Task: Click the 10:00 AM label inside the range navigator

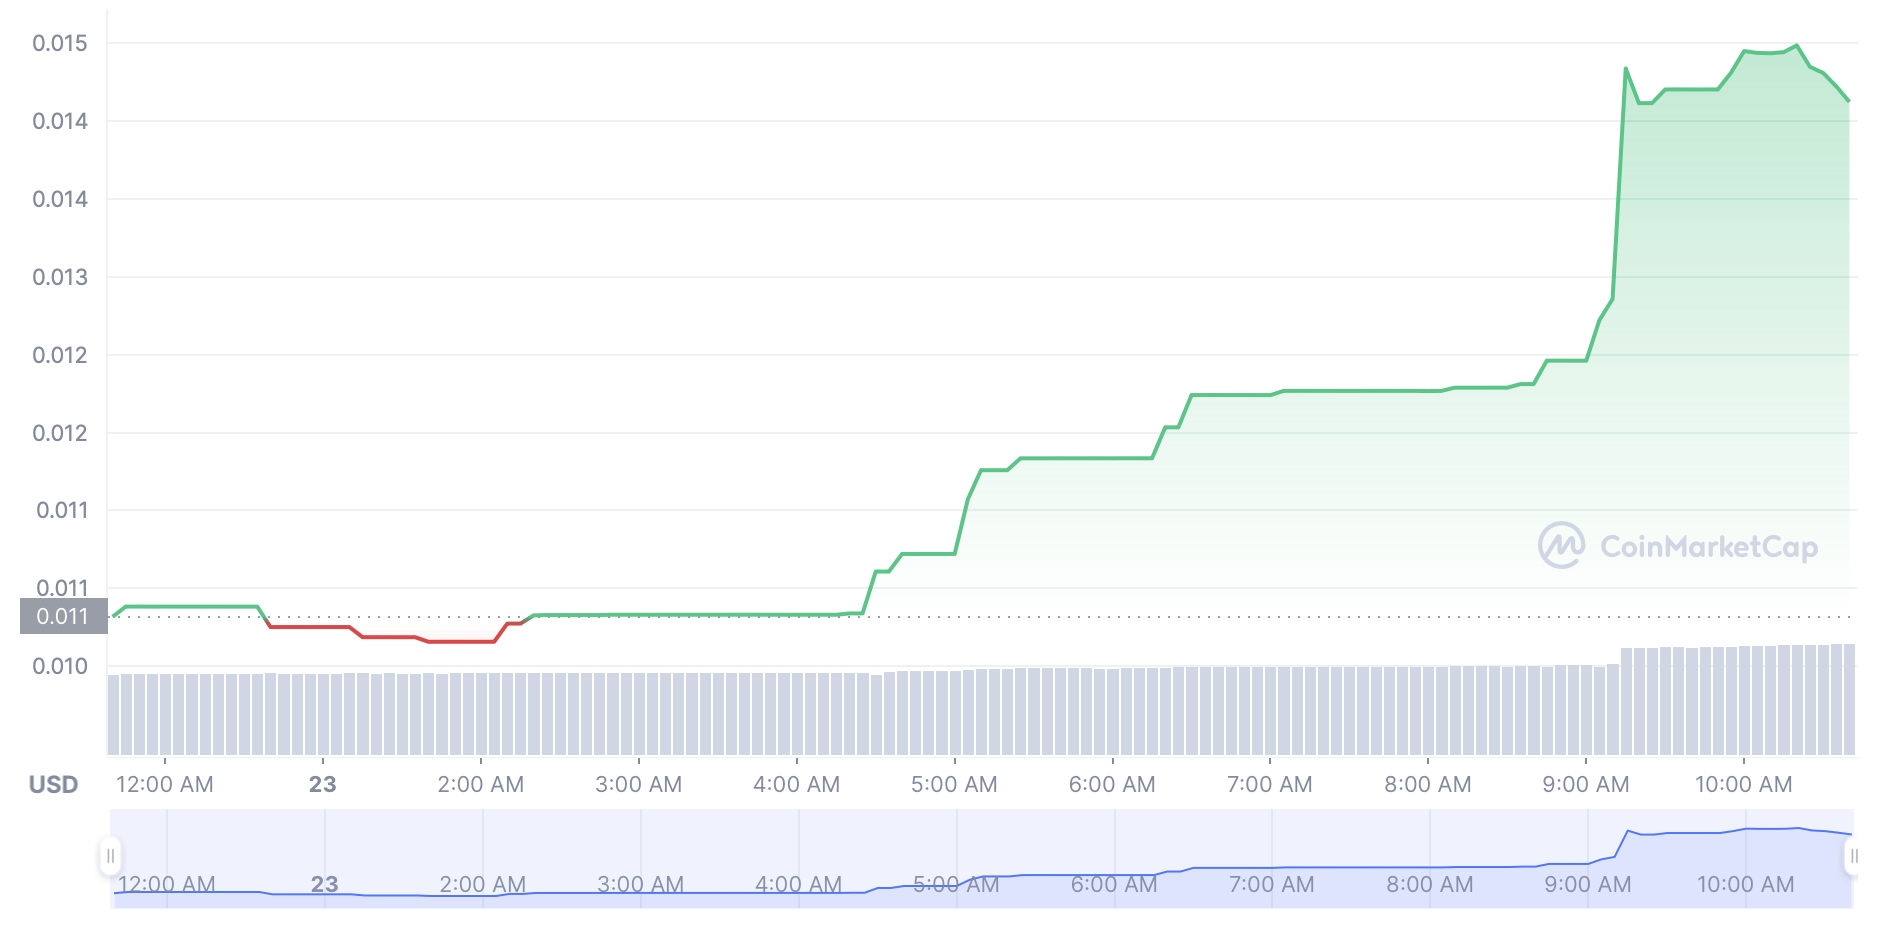Action: coord(1746,885)
